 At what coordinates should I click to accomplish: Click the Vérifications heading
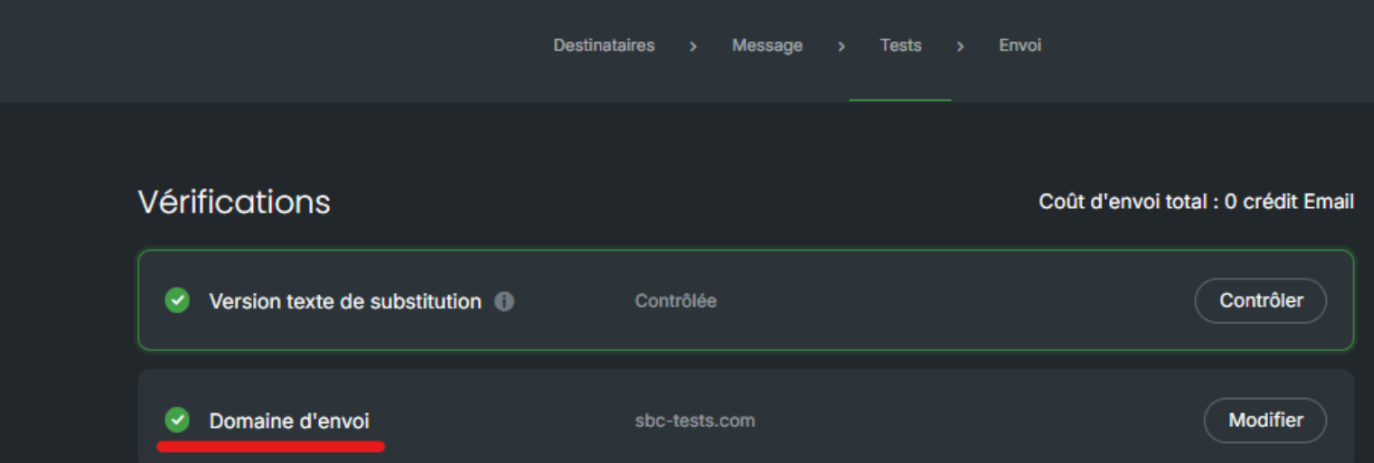click(234, 202)
